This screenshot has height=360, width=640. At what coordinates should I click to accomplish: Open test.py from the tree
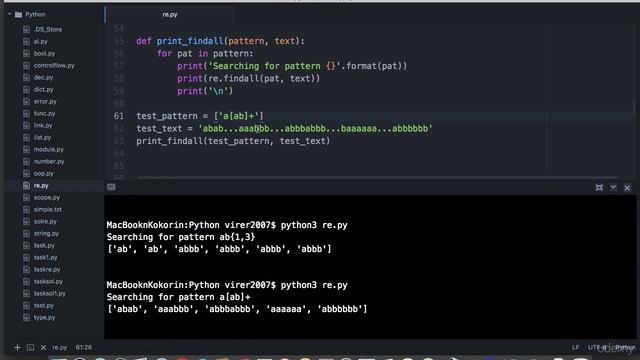pyautogui.click(x=43, y=306)
